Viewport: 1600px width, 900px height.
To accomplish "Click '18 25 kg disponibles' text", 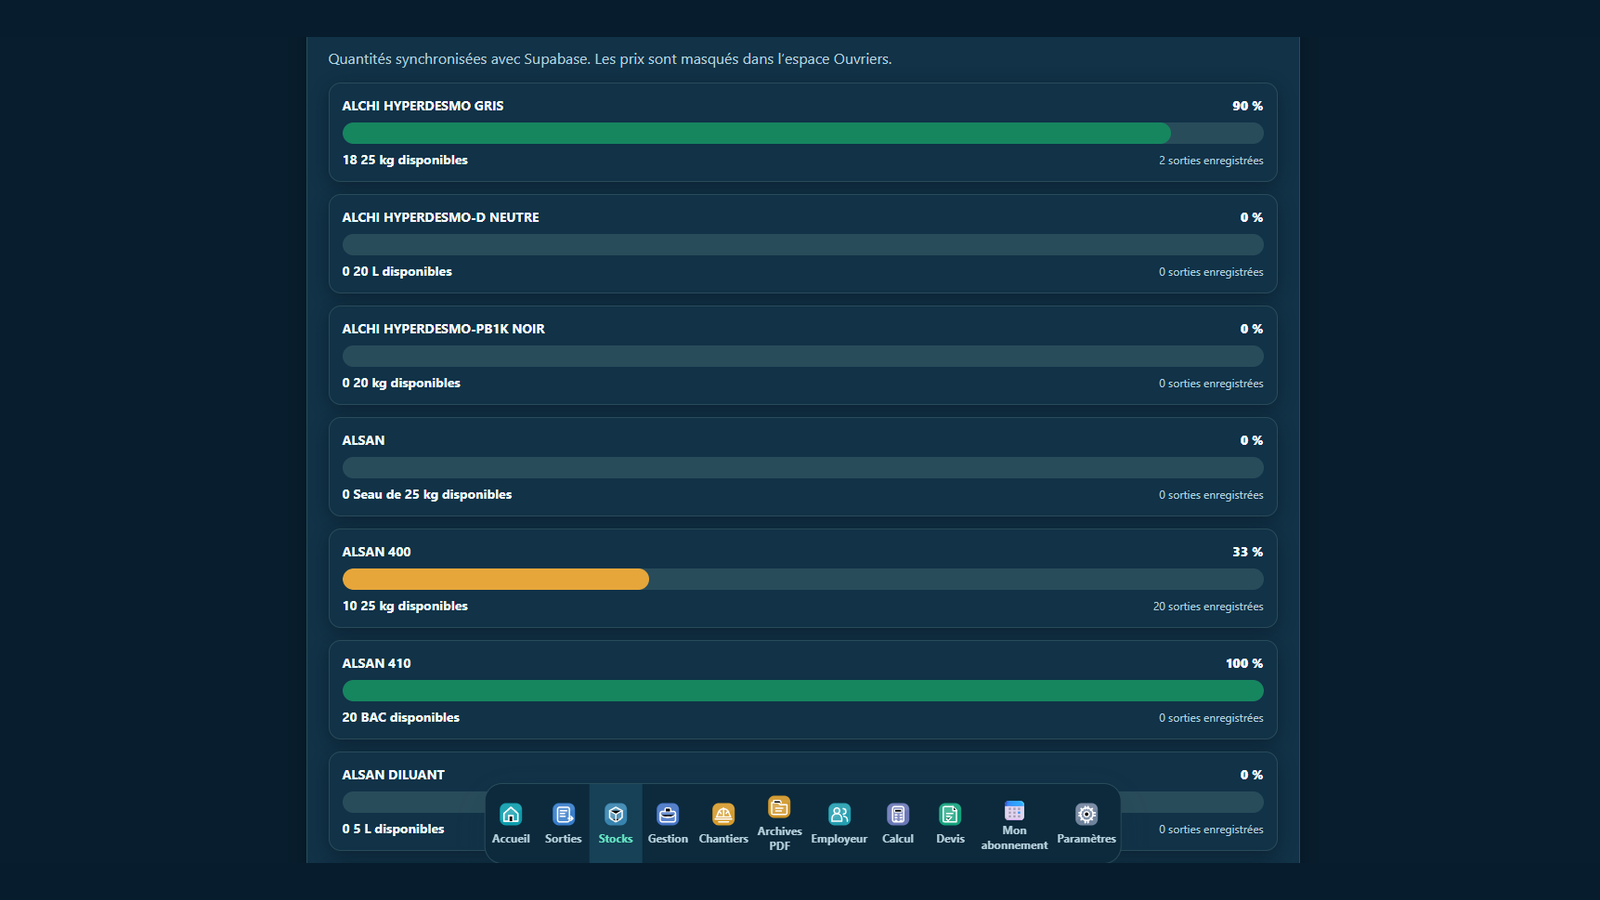I will click(405, 160).
